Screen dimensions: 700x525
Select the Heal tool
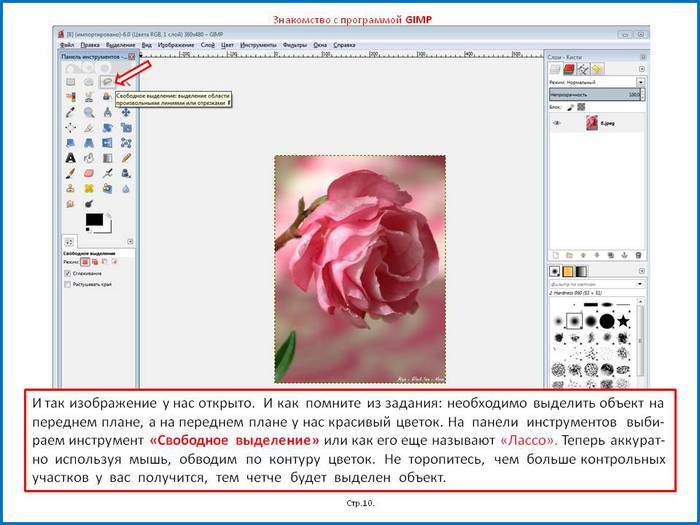(x=89, y=188)
